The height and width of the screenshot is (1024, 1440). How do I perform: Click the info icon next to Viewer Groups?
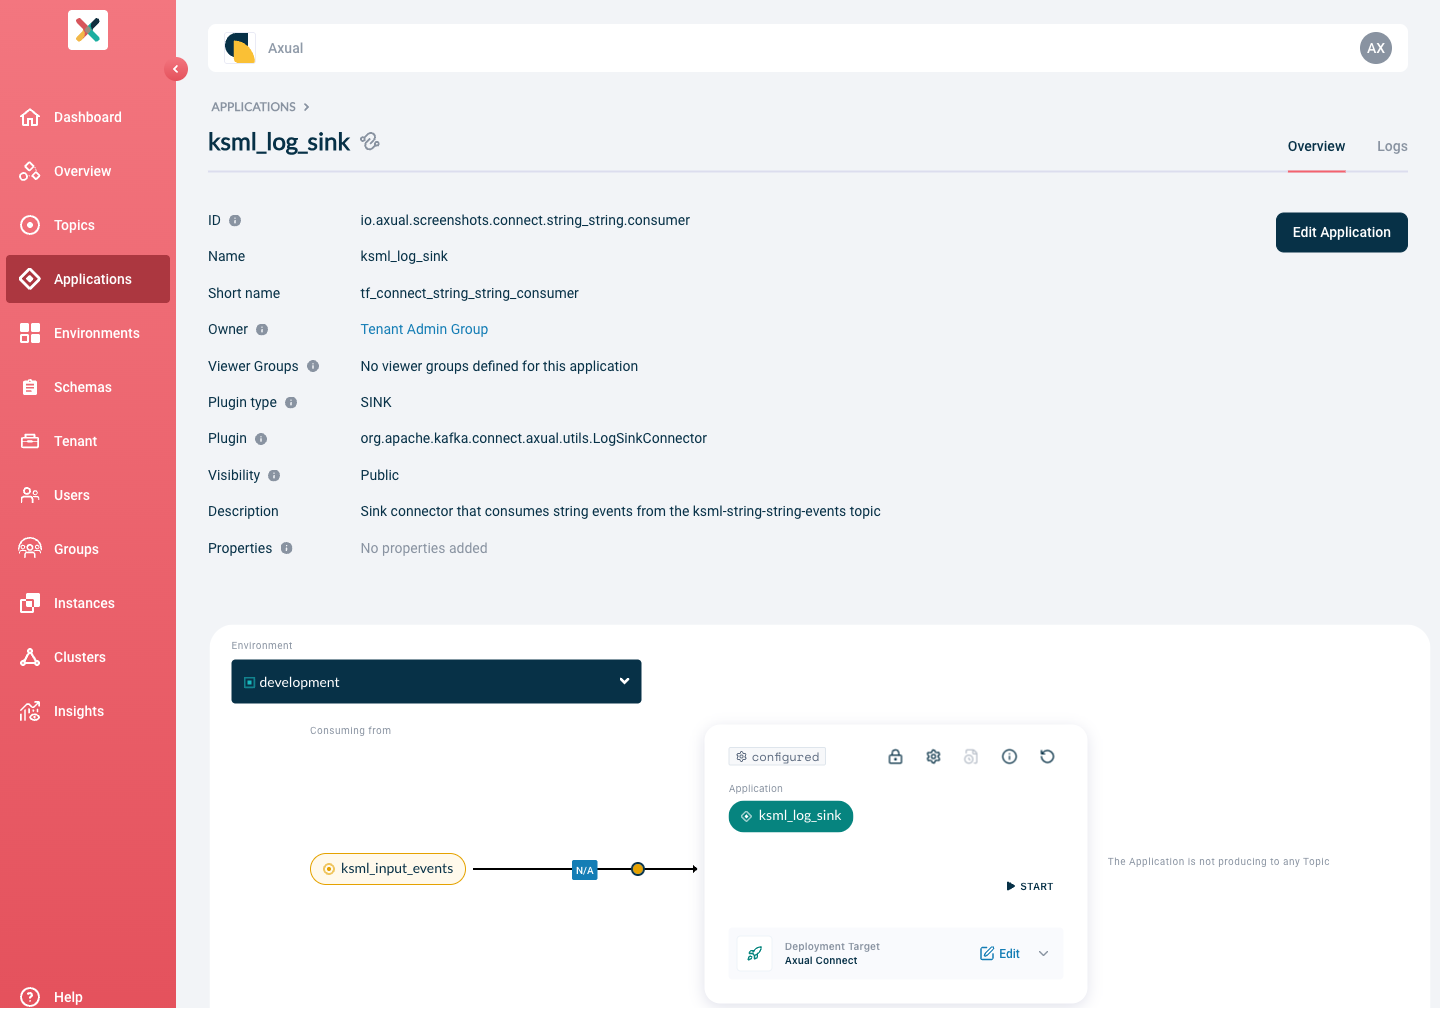pos(313,366)
